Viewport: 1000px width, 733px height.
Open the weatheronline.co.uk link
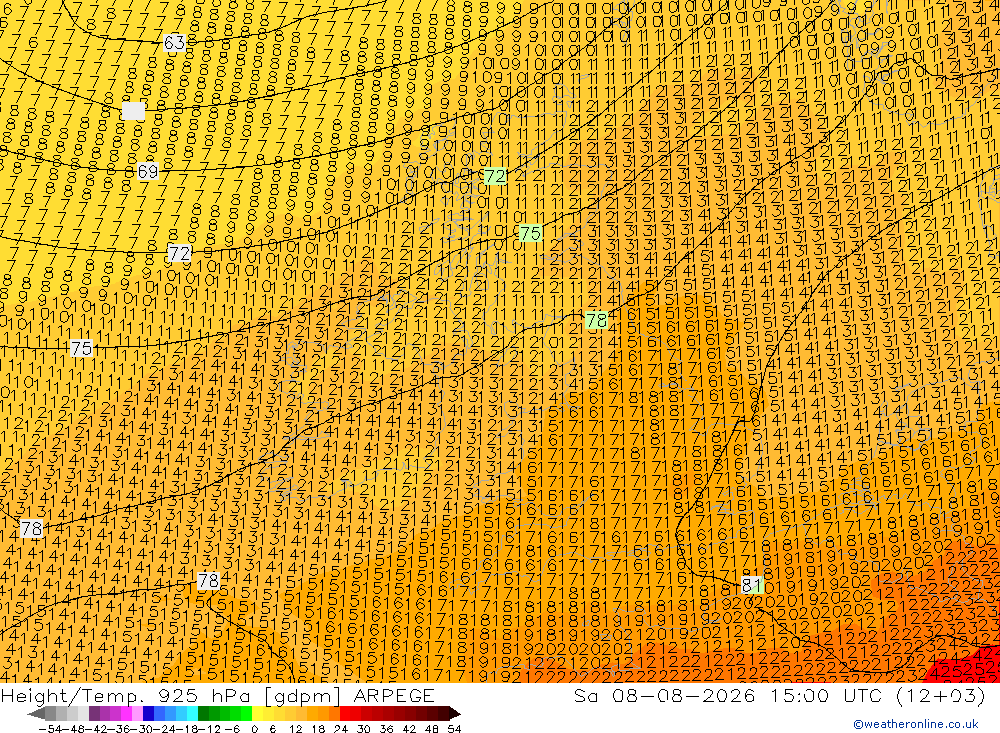[916, 724]
